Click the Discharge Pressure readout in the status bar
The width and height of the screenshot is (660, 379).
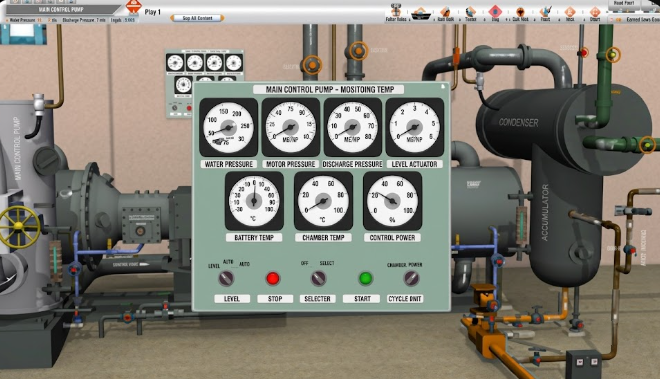(84, 20)
